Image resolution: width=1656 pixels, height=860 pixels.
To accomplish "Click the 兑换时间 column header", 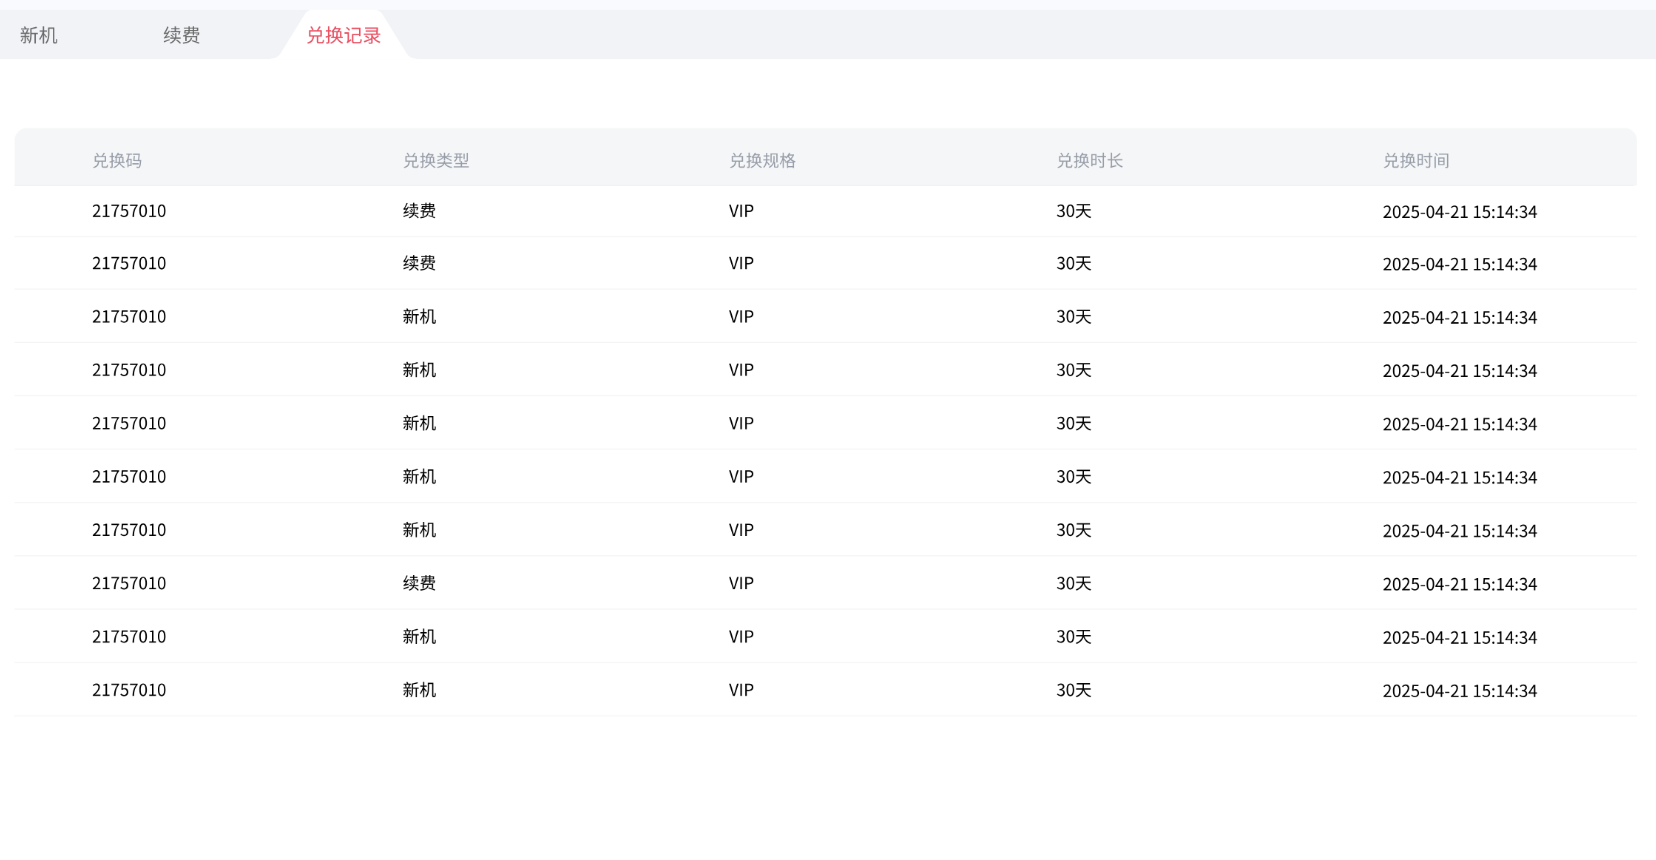I will coord(1415,160).
